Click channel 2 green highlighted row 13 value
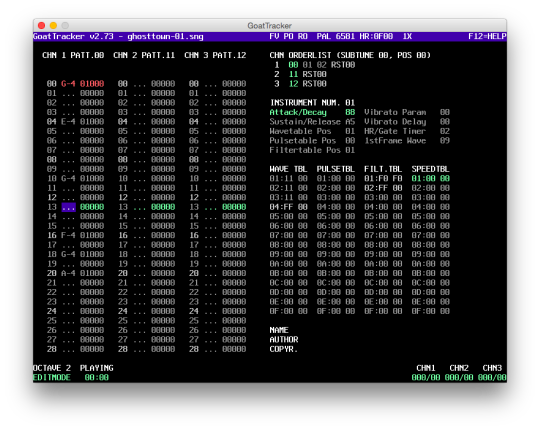This screenshot has height=430, width=540. (x=163, y=207)
